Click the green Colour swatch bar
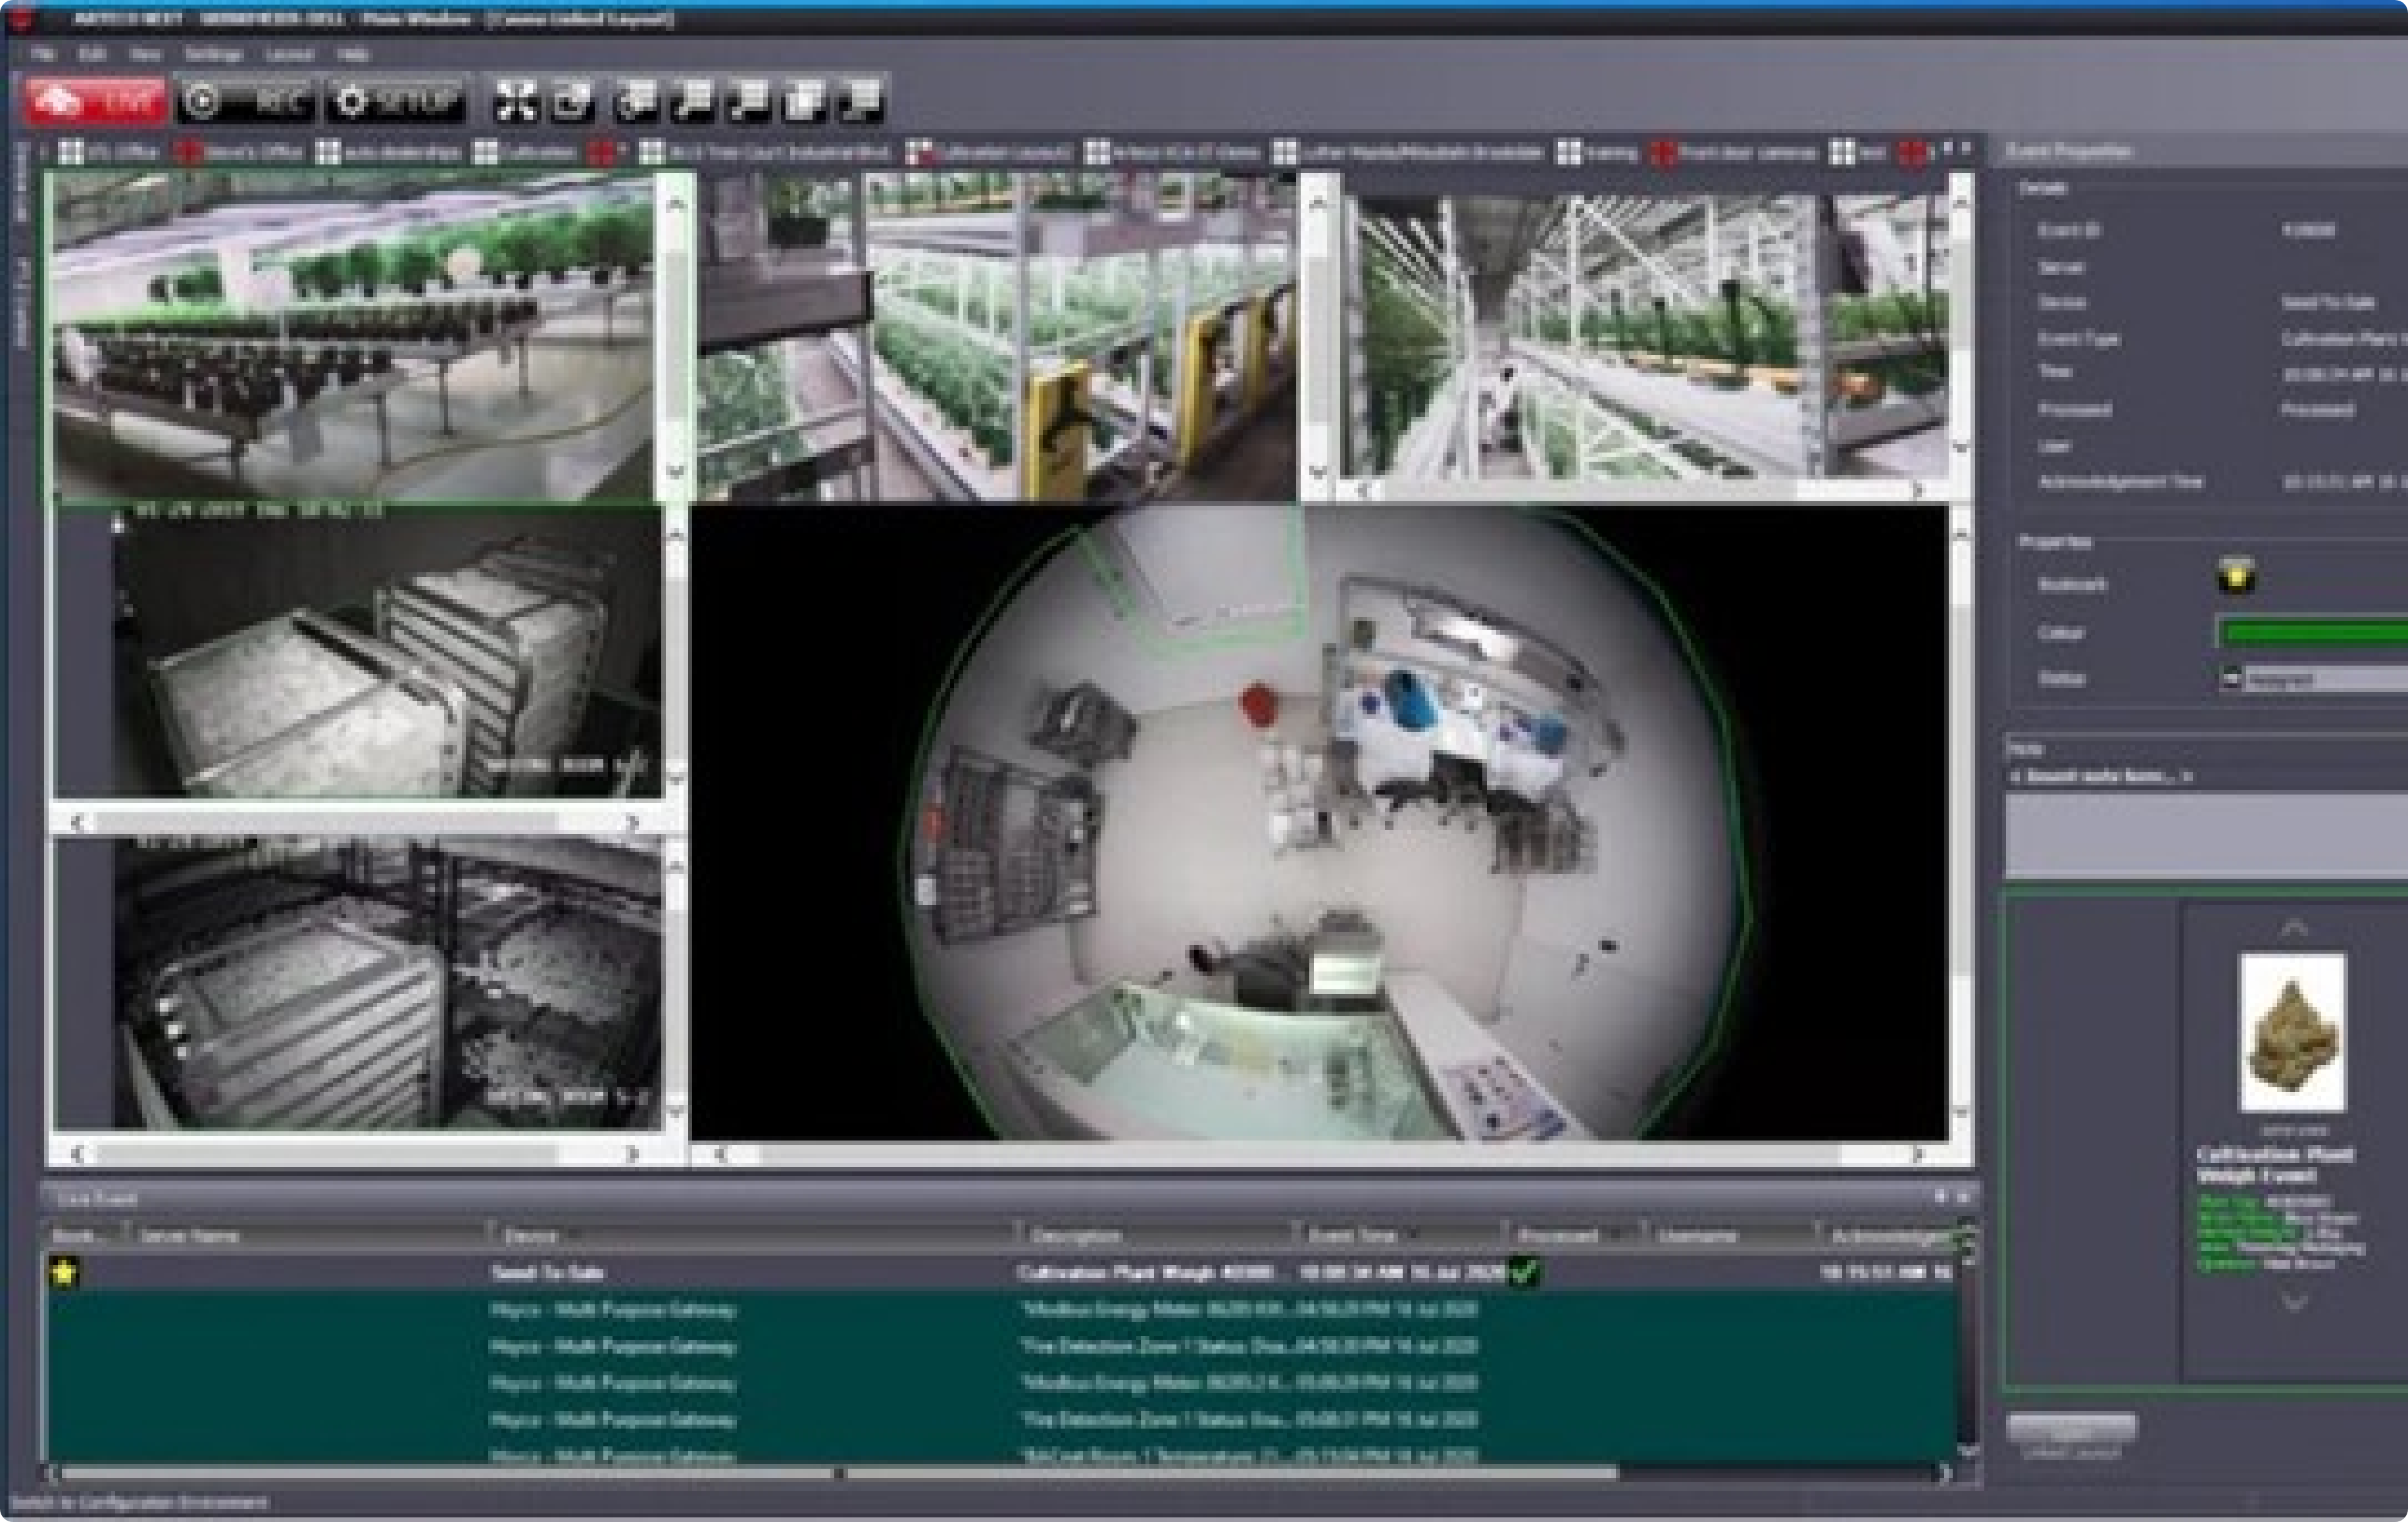The image size is (2408, 1522). coord(2310,633)
